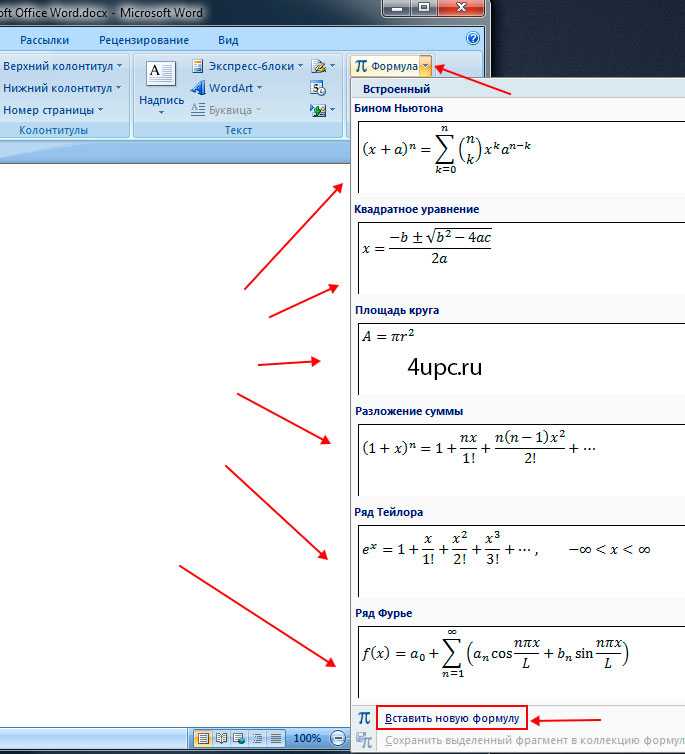Screen dimensions: 685x754
Task: Insert the Квадратное уравнение formula
Action: pyautogui.click(x=521, y=258)
